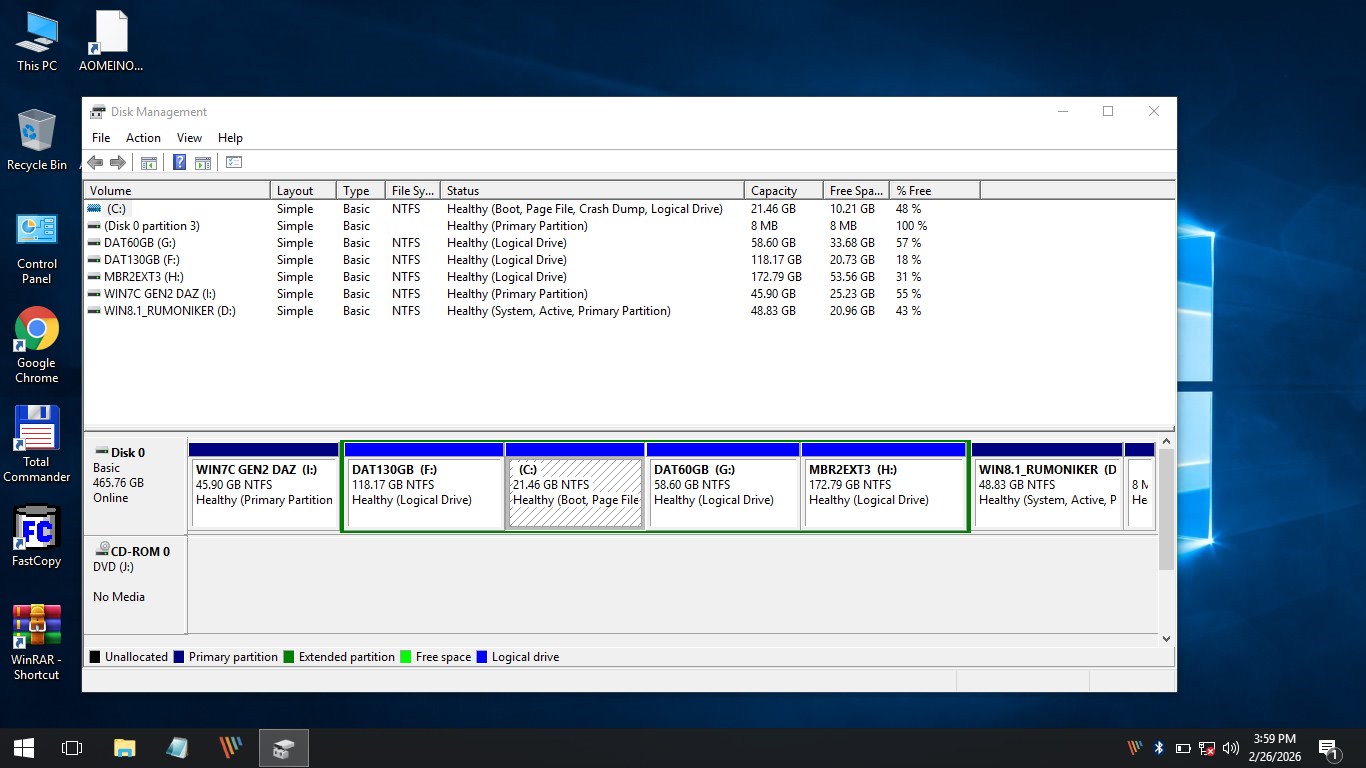The height and width of the screenshot is (768, 1366).
Task: Click the 53.56 GB free space cell
Action: pyautogui.click(x=852, y=277)
